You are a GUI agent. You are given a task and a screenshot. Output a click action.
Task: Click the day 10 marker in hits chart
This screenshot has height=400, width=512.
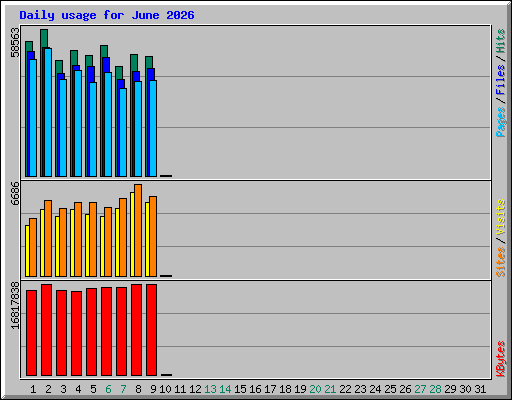tap(166, 176)
